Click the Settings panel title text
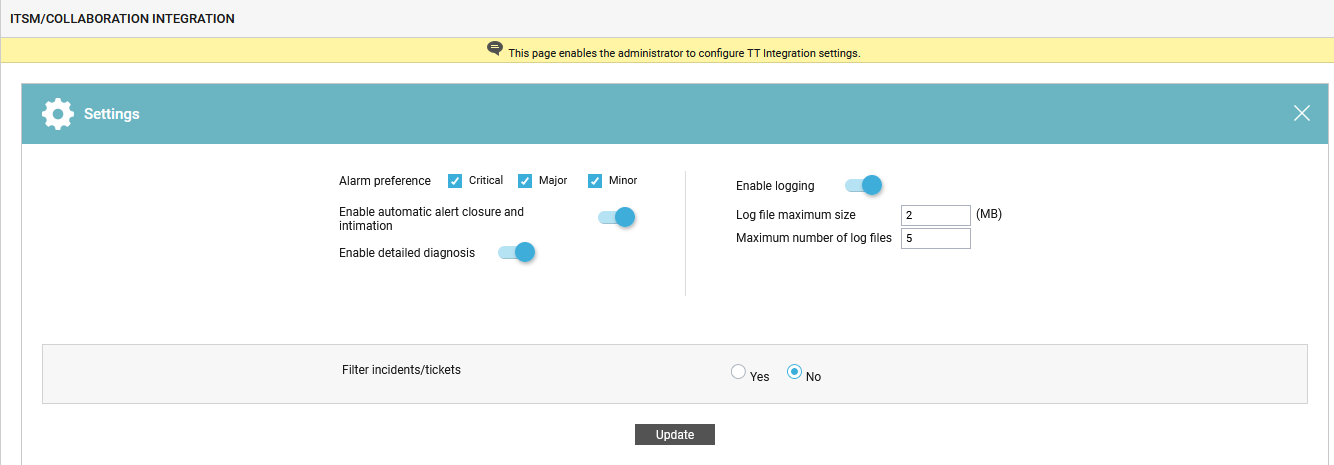1334x465 pixels. click(112, 114)
